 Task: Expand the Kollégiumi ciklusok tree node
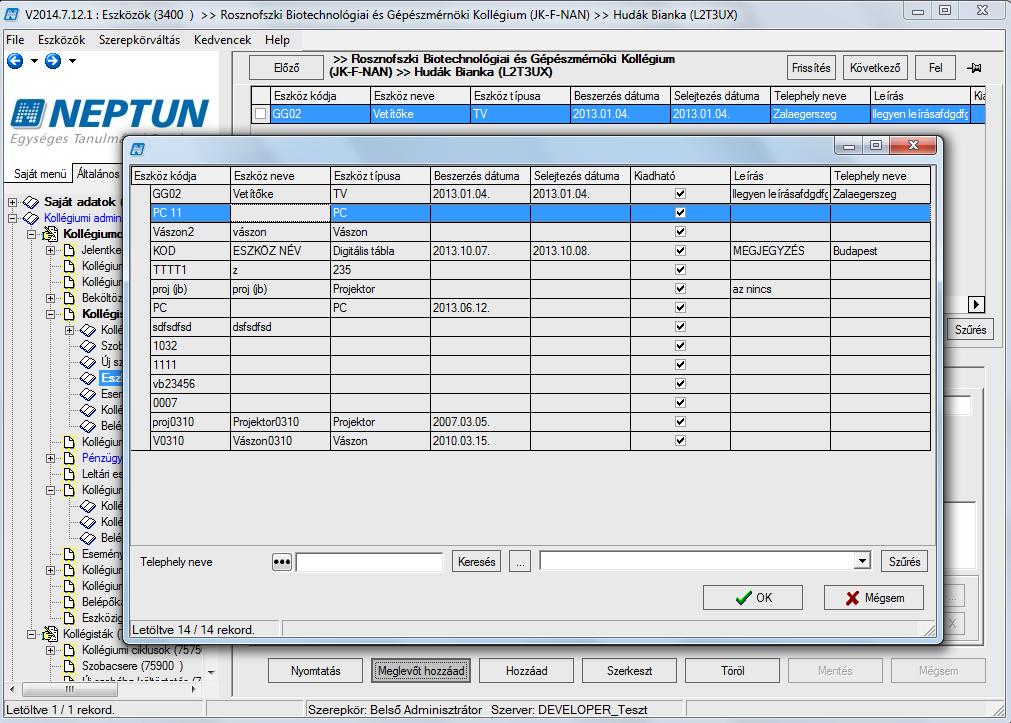coord(50,650)
